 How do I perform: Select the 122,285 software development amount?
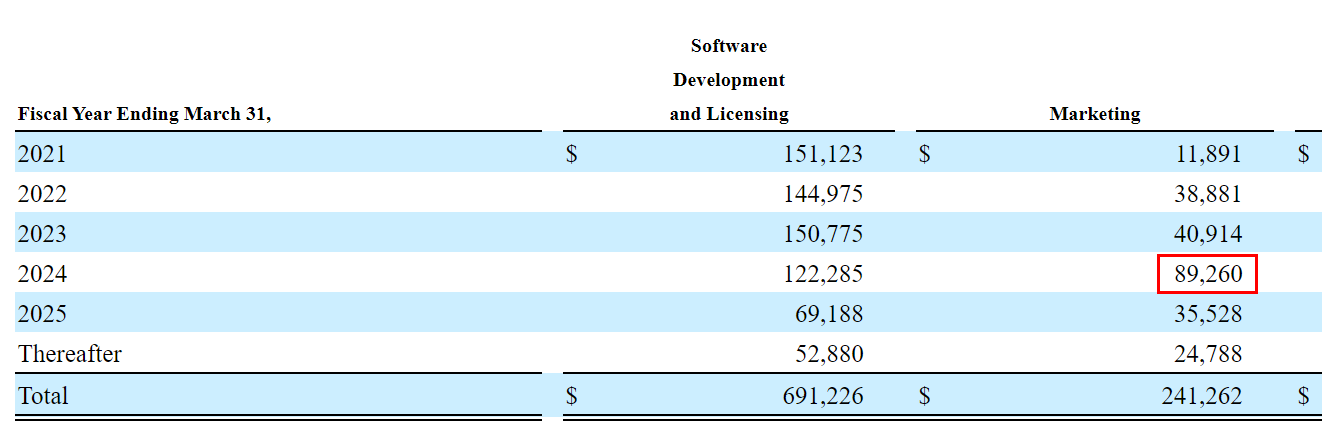pos(822,274)
